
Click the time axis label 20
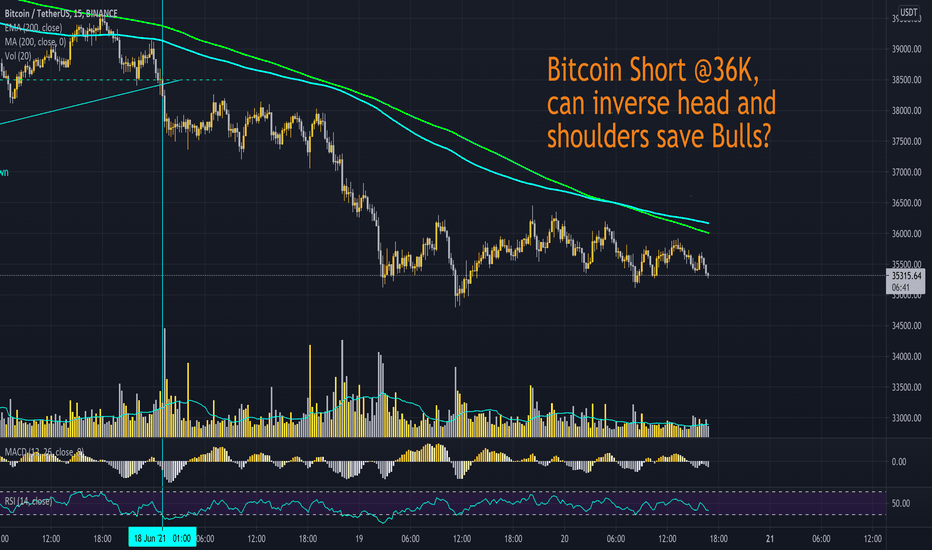click(x=564, y=539)
